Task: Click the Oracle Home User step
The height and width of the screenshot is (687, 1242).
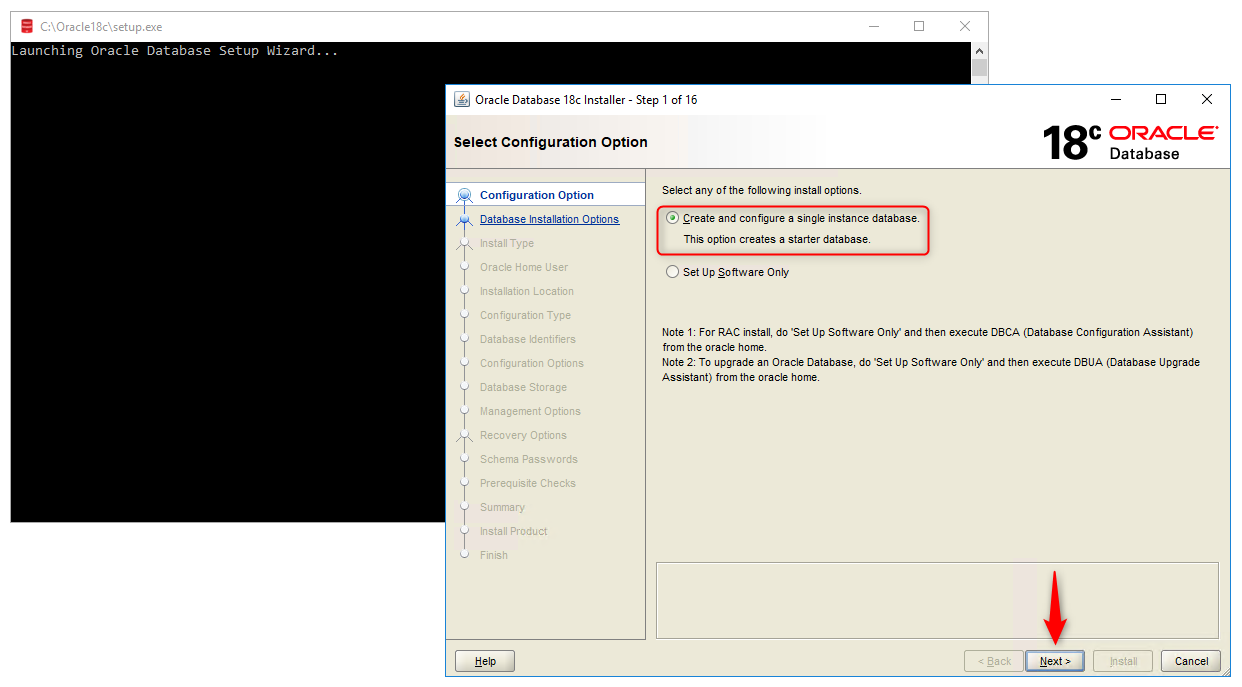Action: [524, 267]
